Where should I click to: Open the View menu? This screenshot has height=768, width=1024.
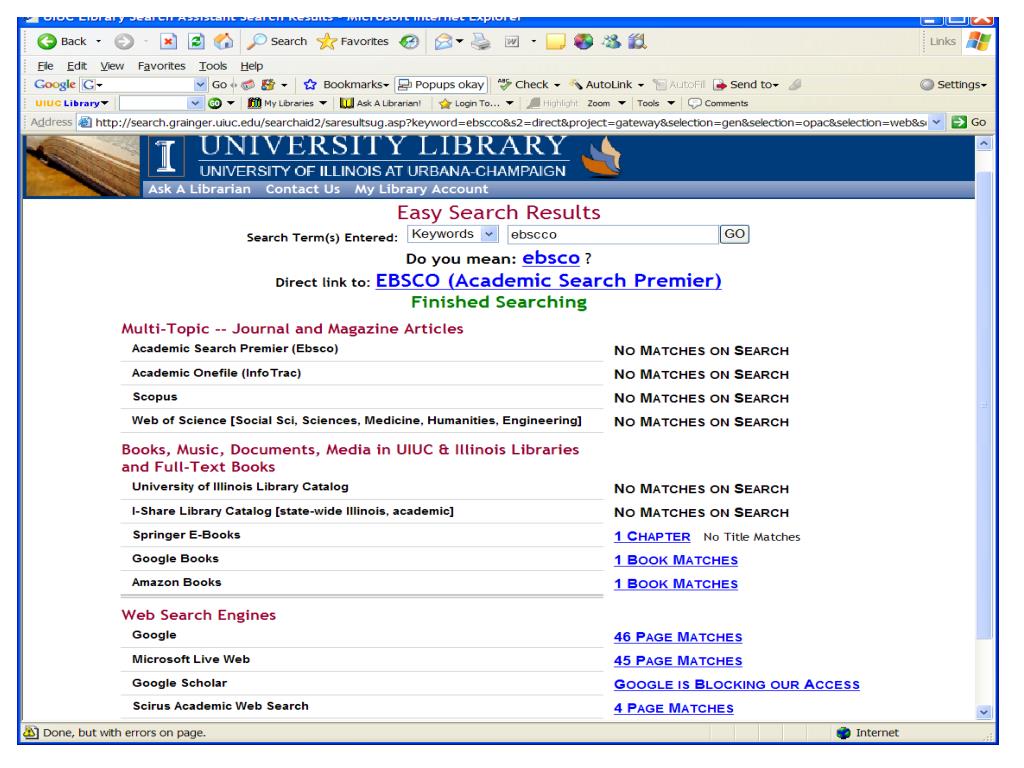112,66
